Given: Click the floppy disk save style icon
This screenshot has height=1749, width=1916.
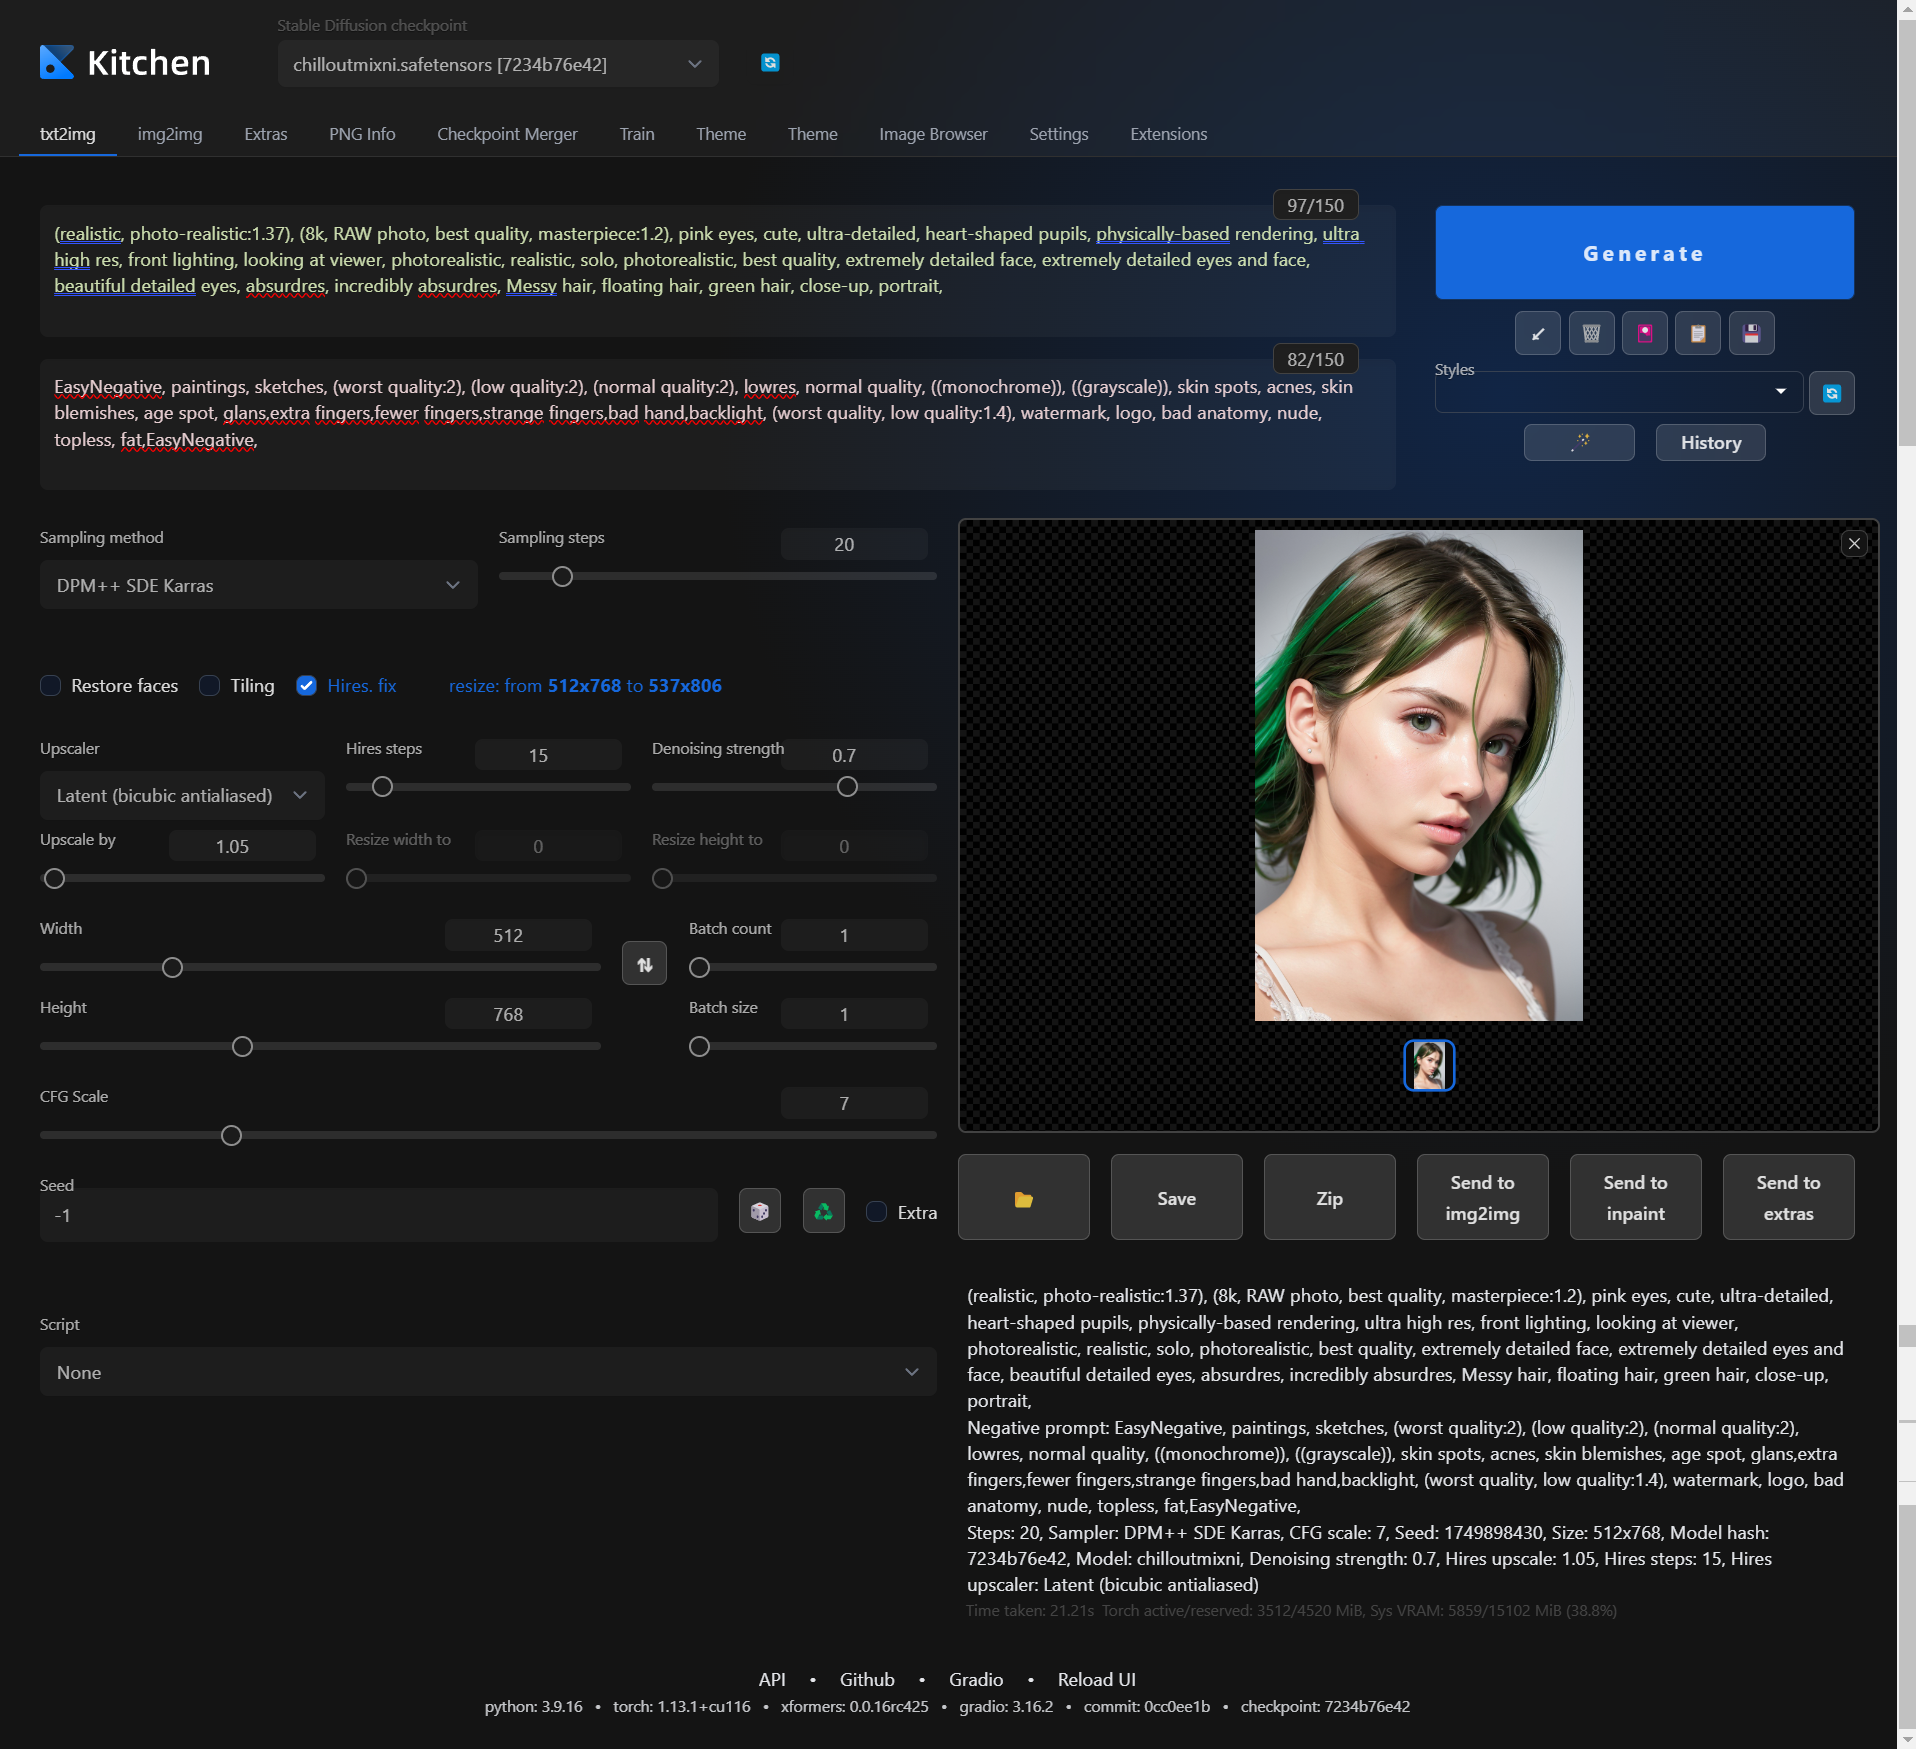Looking at the screenshot, I should pyautogui.click(x=1750, y=334).
